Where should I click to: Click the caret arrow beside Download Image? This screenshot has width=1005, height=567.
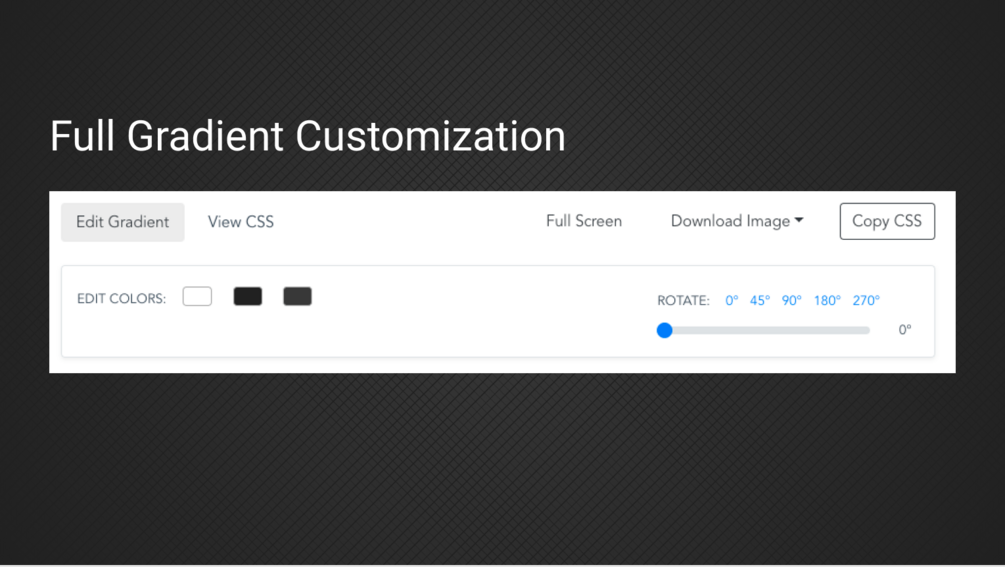pyautogui.click(x=799, y=221)
